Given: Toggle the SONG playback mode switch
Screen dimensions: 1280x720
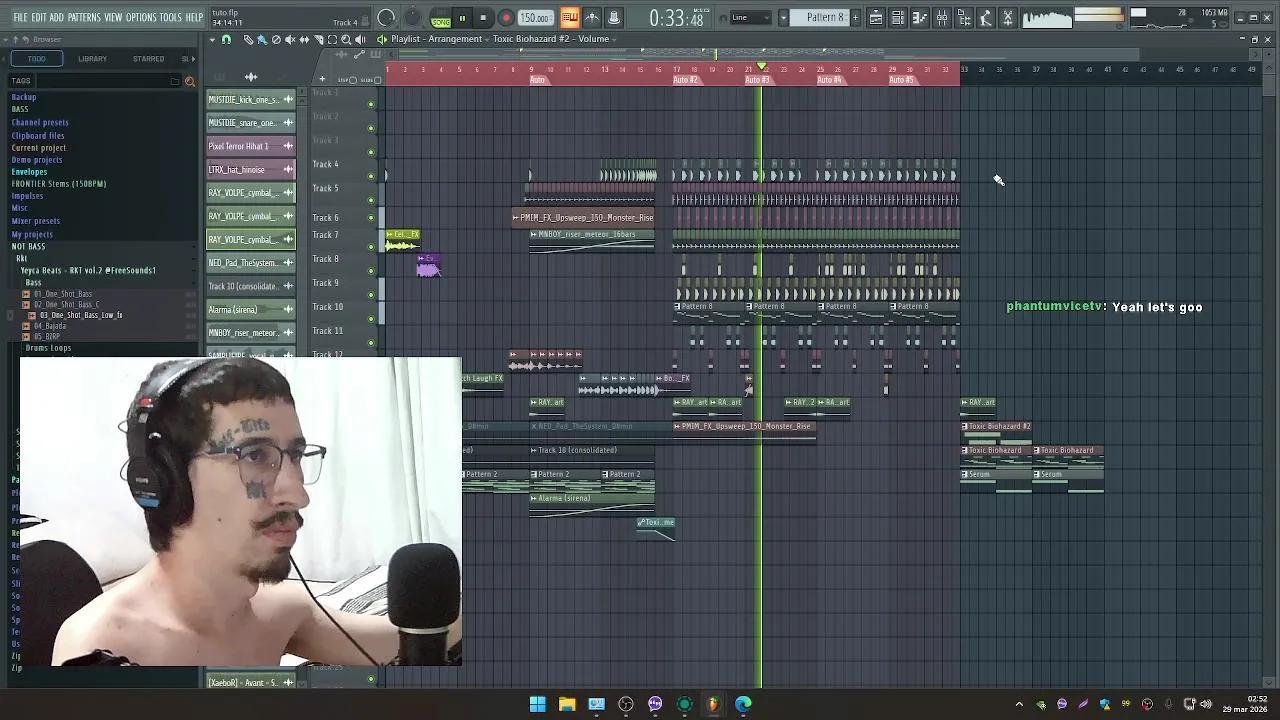Looking at the screenshot, I should coord(441,18).
